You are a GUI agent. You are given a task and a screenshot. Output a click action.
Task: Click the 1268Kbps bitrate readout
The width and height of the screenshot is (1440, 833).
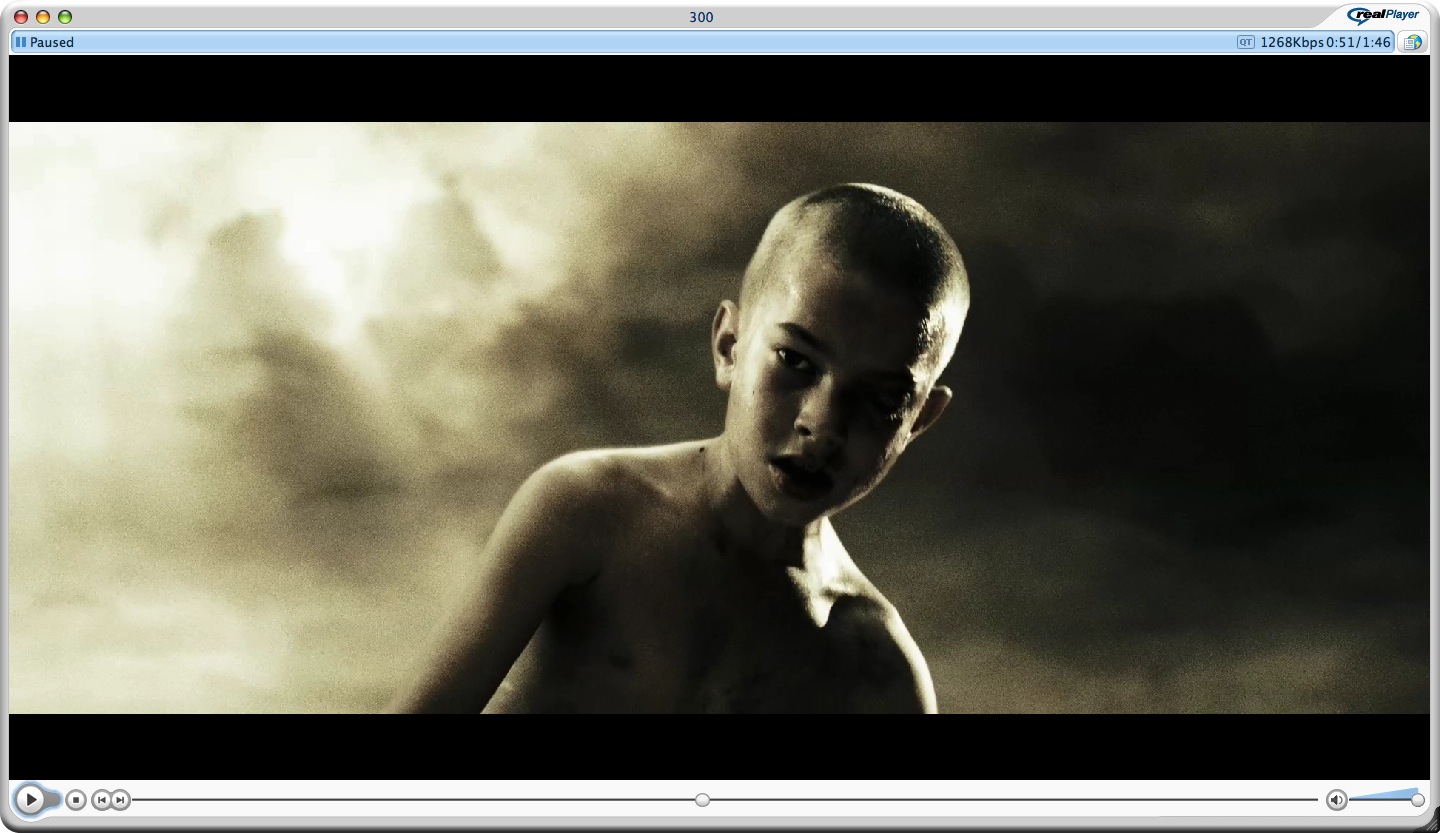[x=1292, y=42]
